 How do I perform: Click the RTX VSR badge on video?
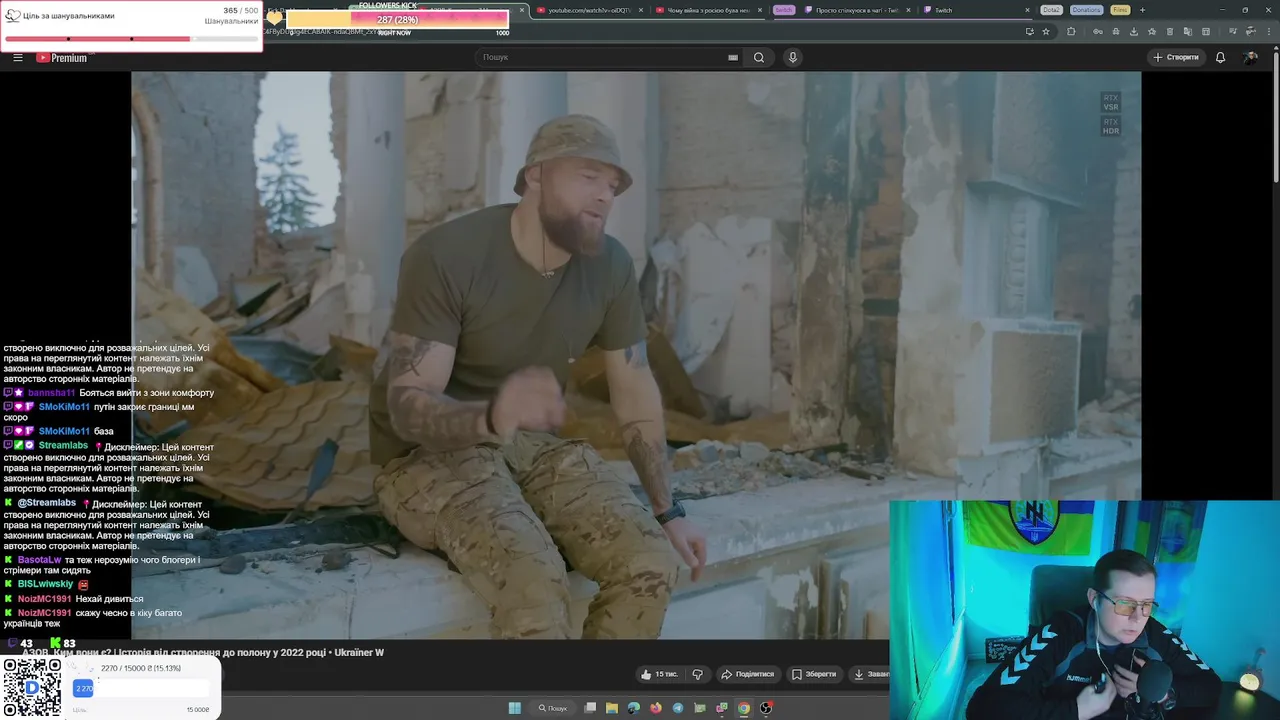[x=1111, y=102]
